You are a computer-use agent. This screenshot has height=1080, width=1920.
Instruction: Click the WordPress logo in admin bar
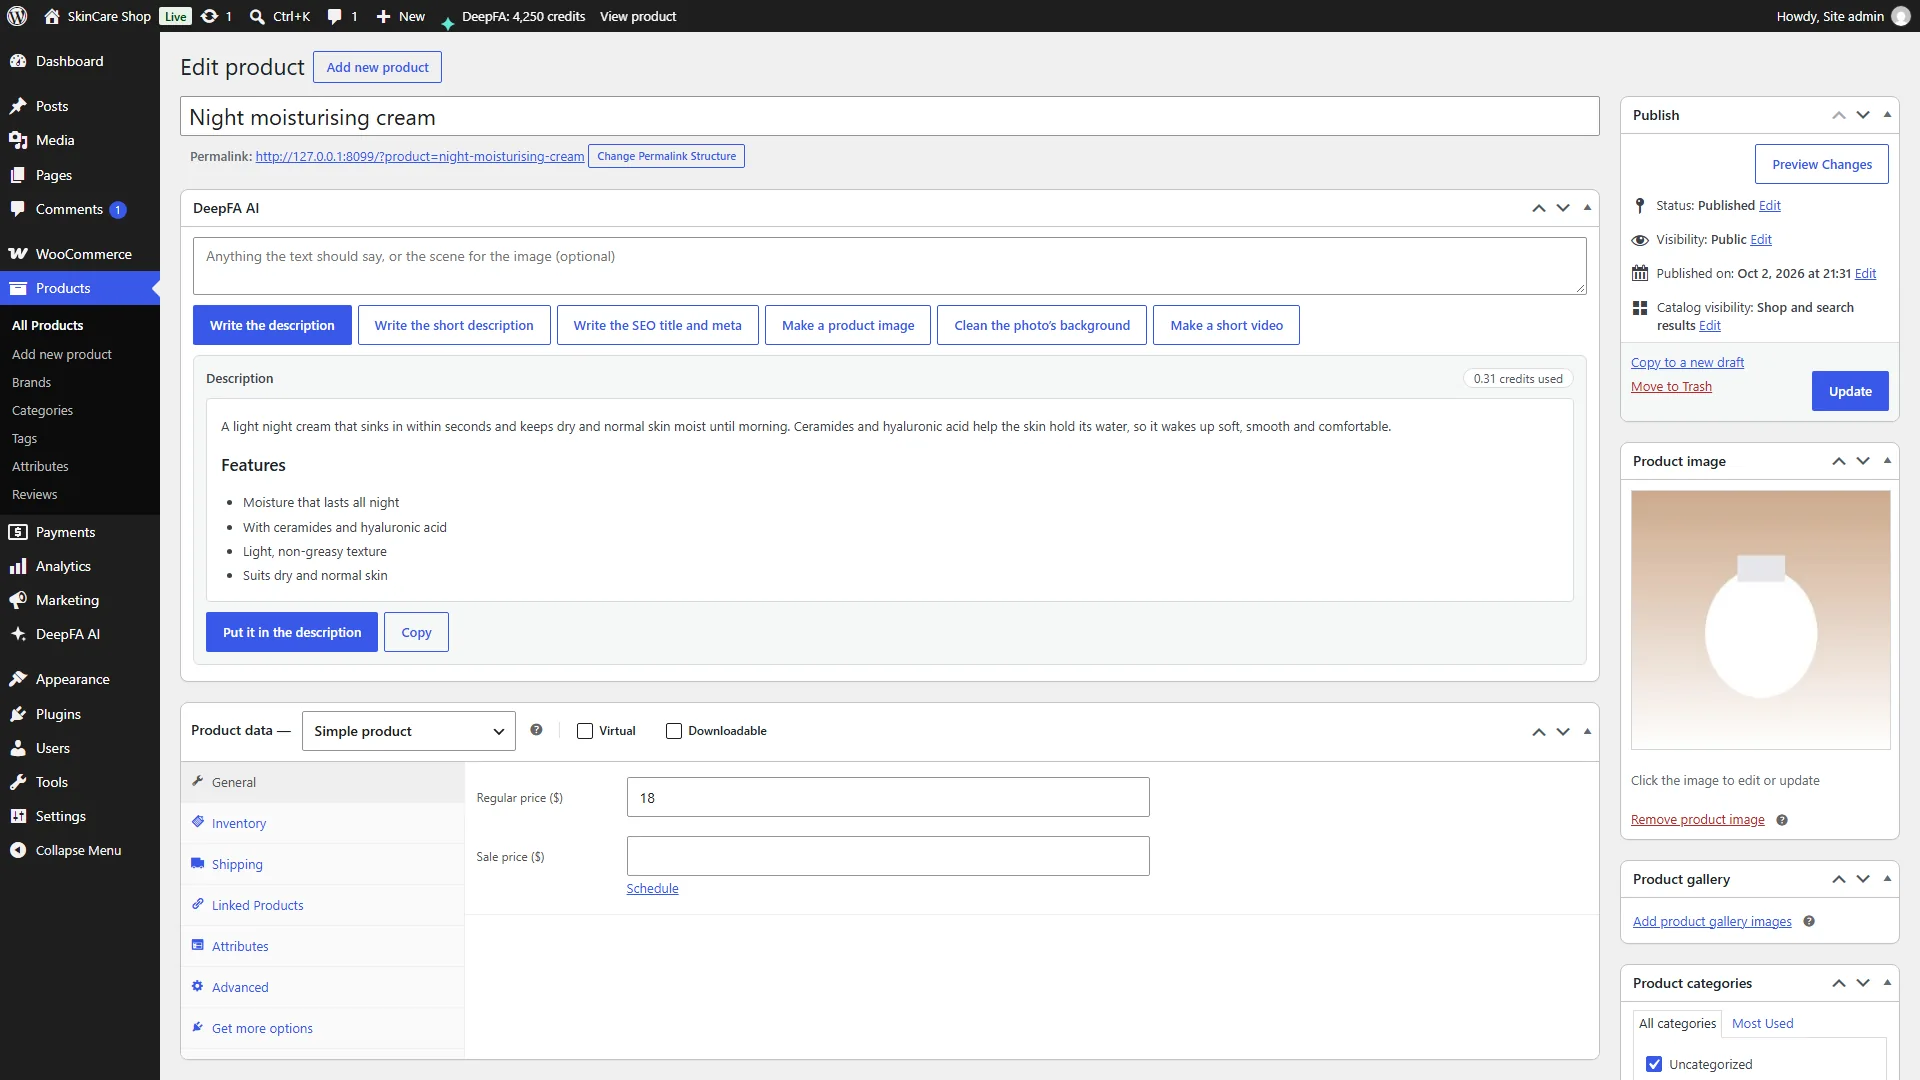[17, 16]
